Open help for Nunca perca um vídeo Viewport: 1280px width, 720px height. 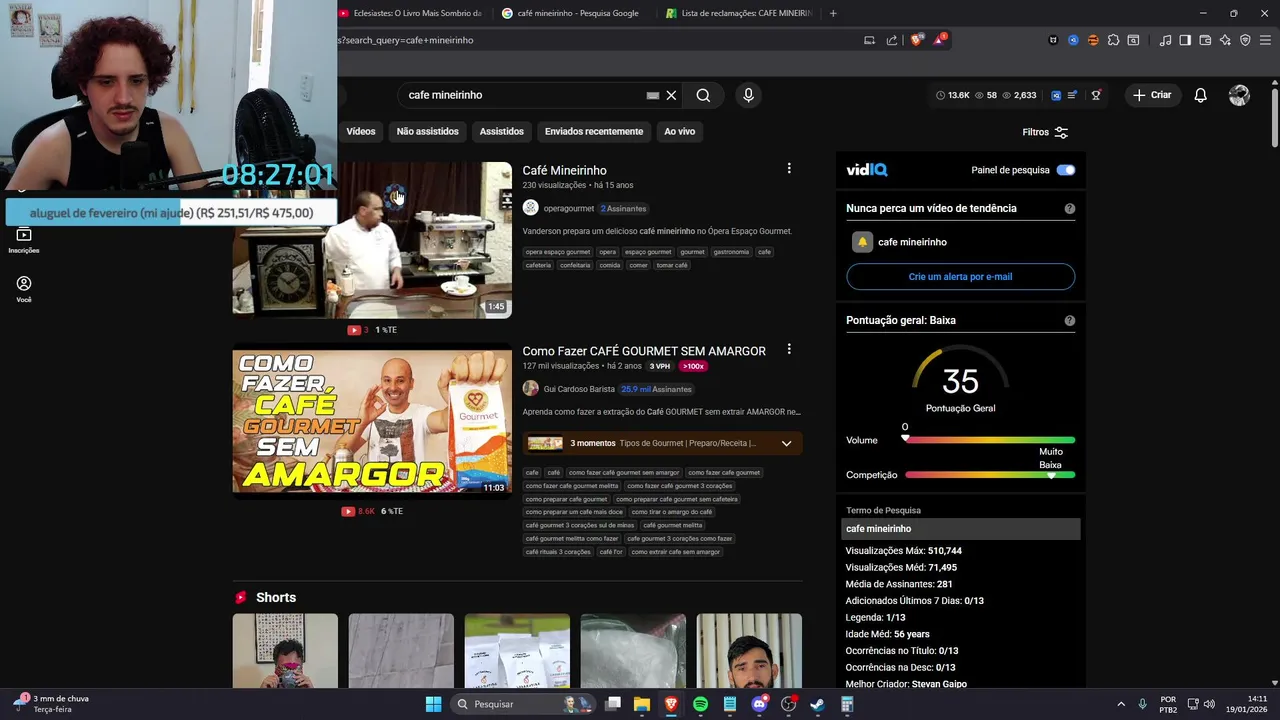[x=1070, y=209]
